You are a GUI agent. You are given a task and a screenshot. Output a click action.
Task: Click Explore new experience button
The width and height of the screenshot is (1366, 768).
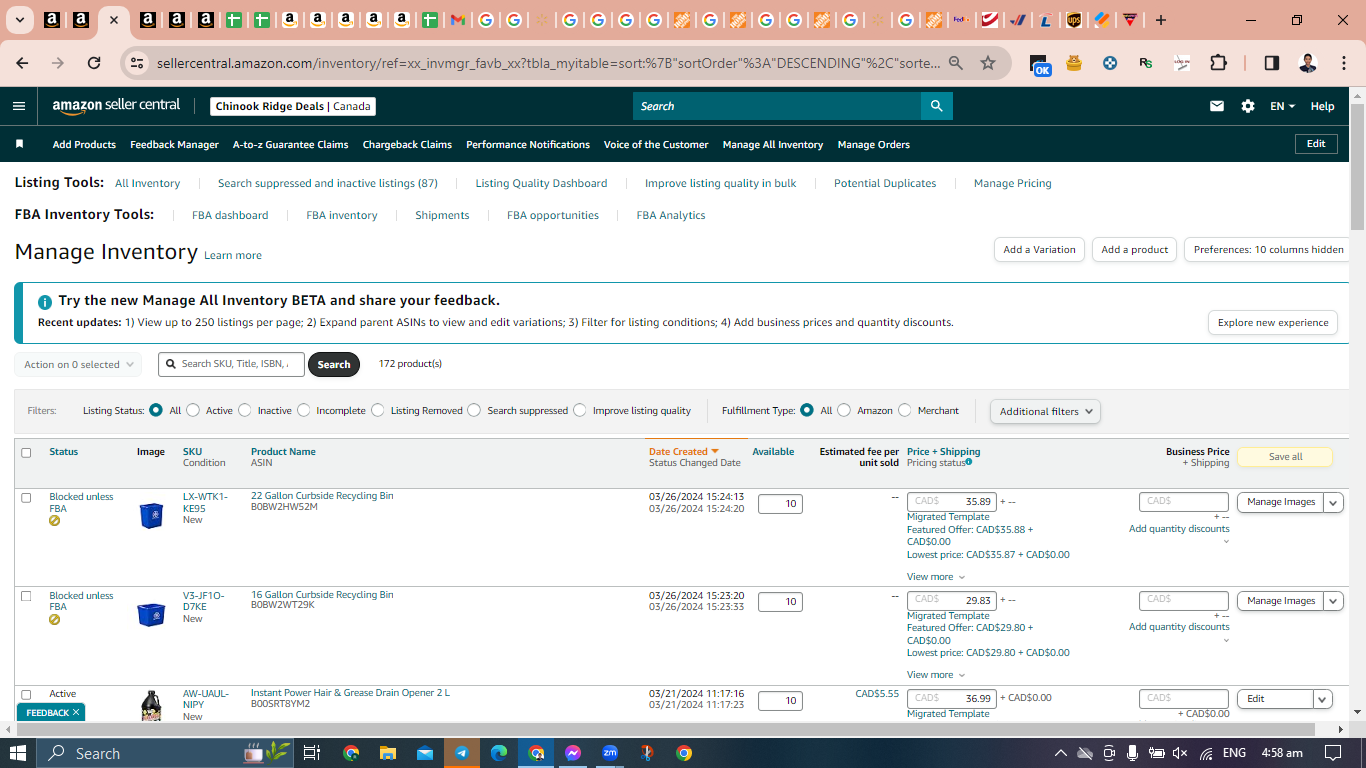(1273, 323)
